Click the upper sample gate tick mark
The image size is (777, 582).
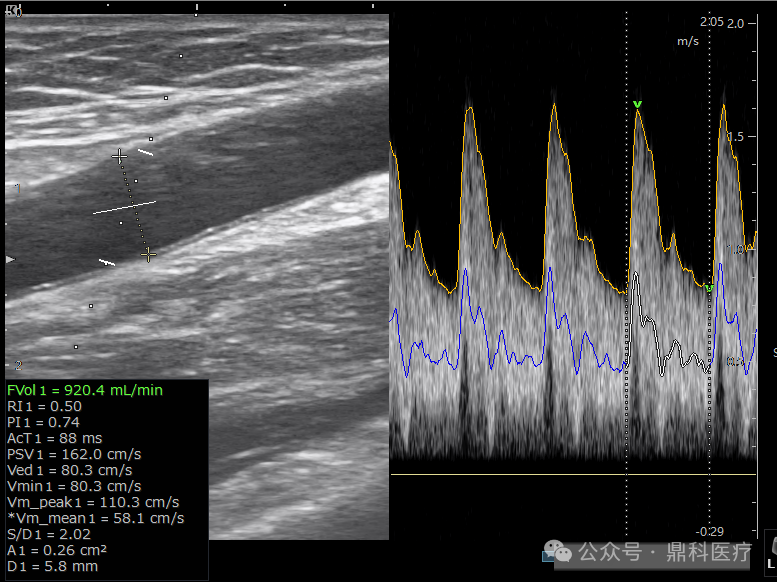145,152
